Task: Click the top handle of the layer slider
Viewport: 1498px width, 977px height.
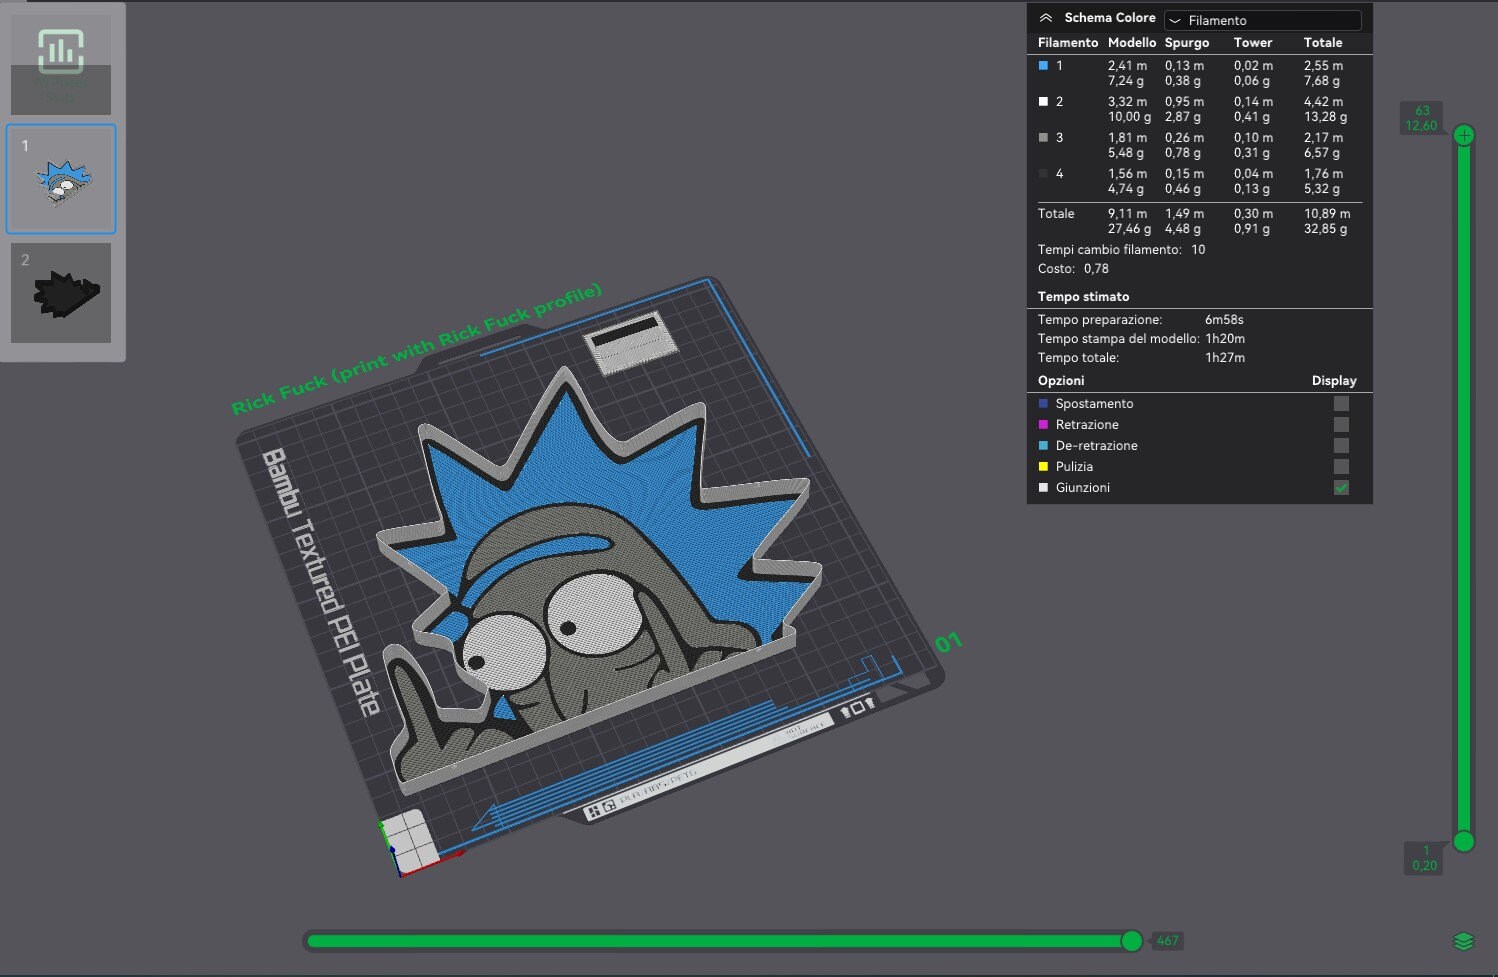Action: point(1463,133)
